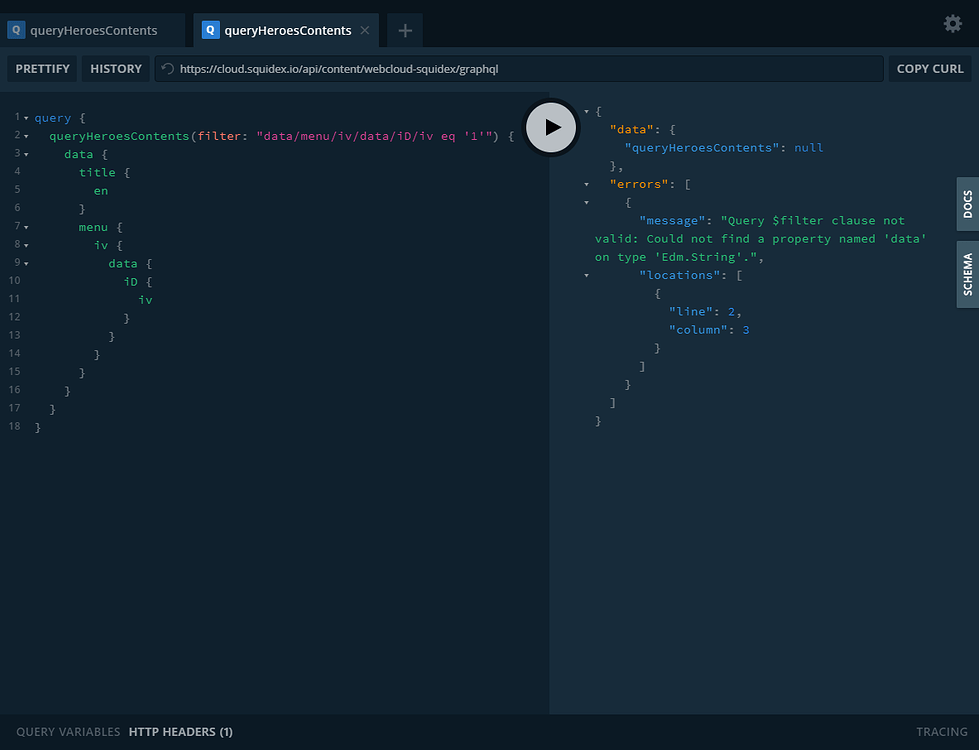
Task: Click the query icon on the first tab
Action: [x=16, y=30]
